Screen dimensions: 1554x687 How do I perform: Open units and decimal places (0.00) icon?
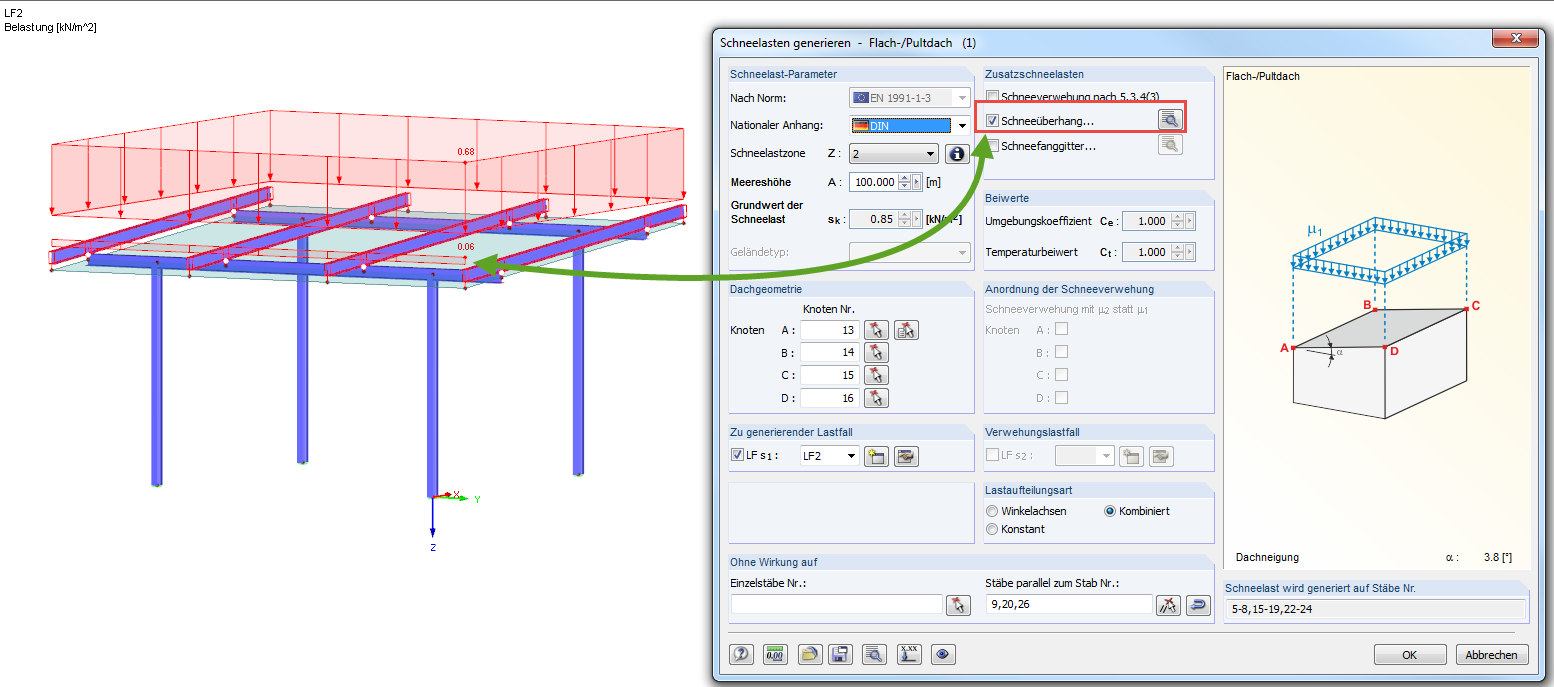775,655
